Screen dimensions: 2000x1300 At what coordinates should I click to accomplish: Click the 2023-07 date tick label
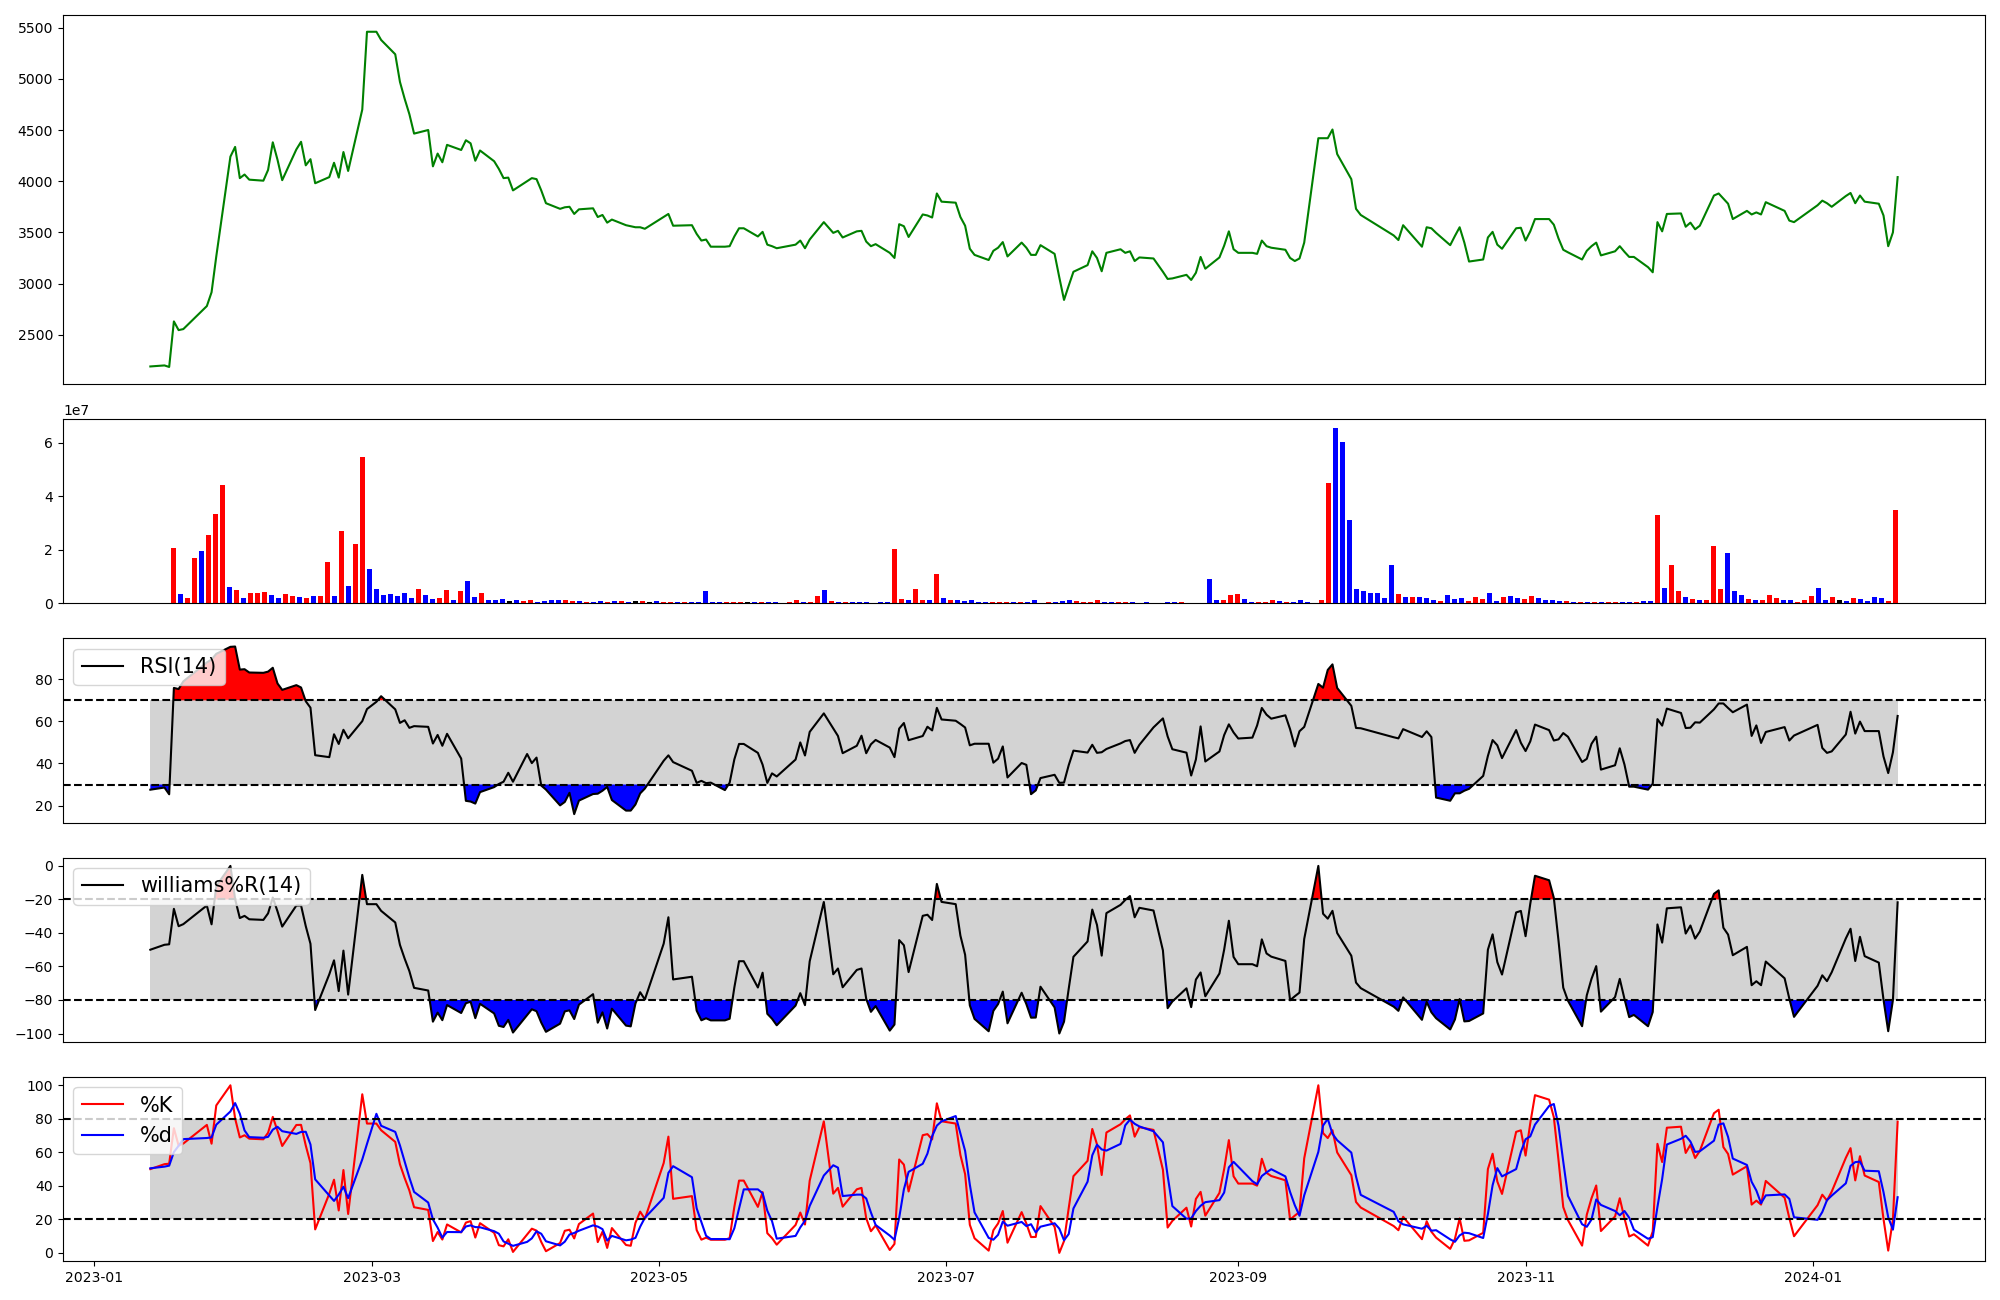(947, 1277)
